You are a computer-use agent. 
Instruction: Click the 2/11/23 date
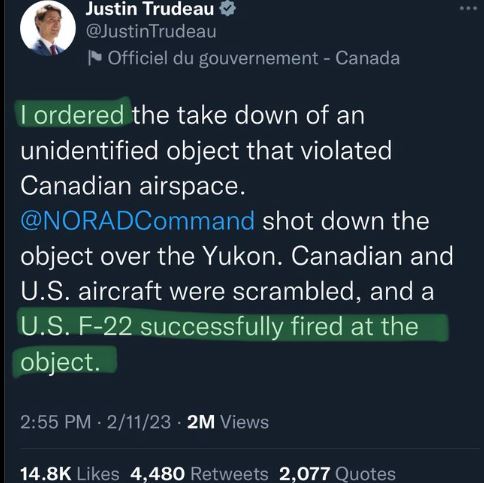click(x=139, y=422)
